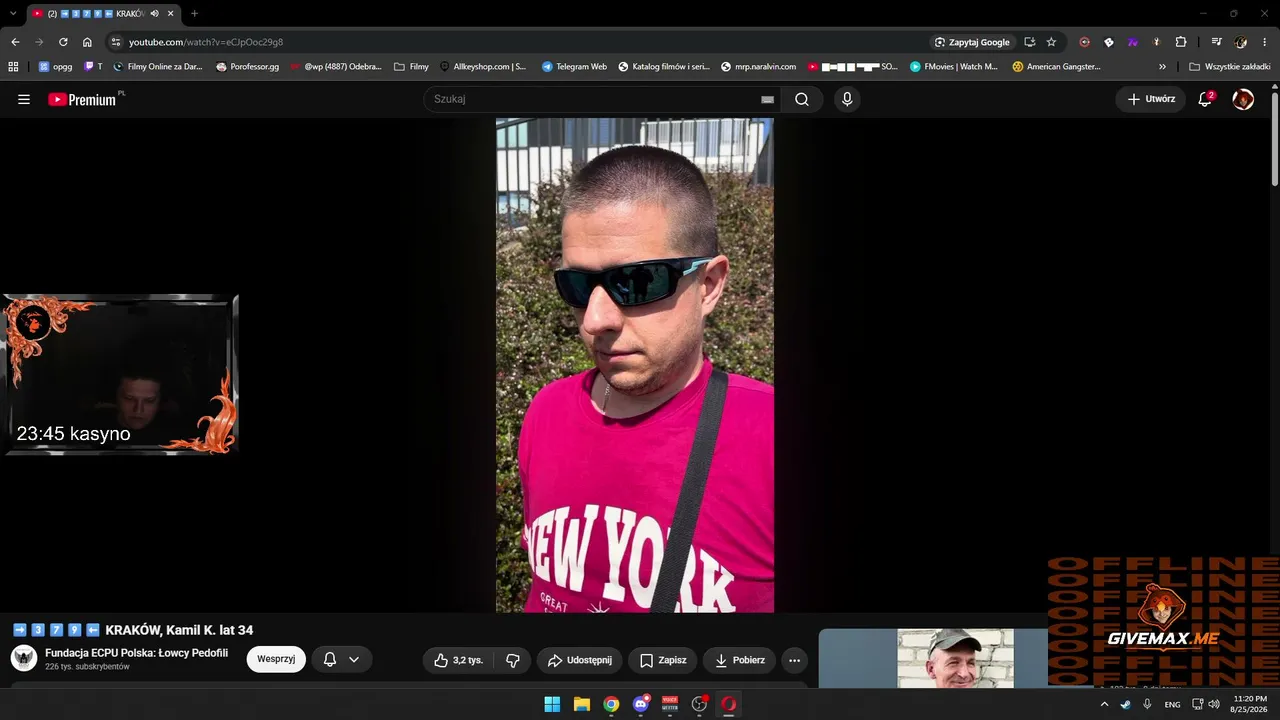Open American Gangster... bookmark
The width and height of the screenshot is (1280, 720).
point(1056,67)
